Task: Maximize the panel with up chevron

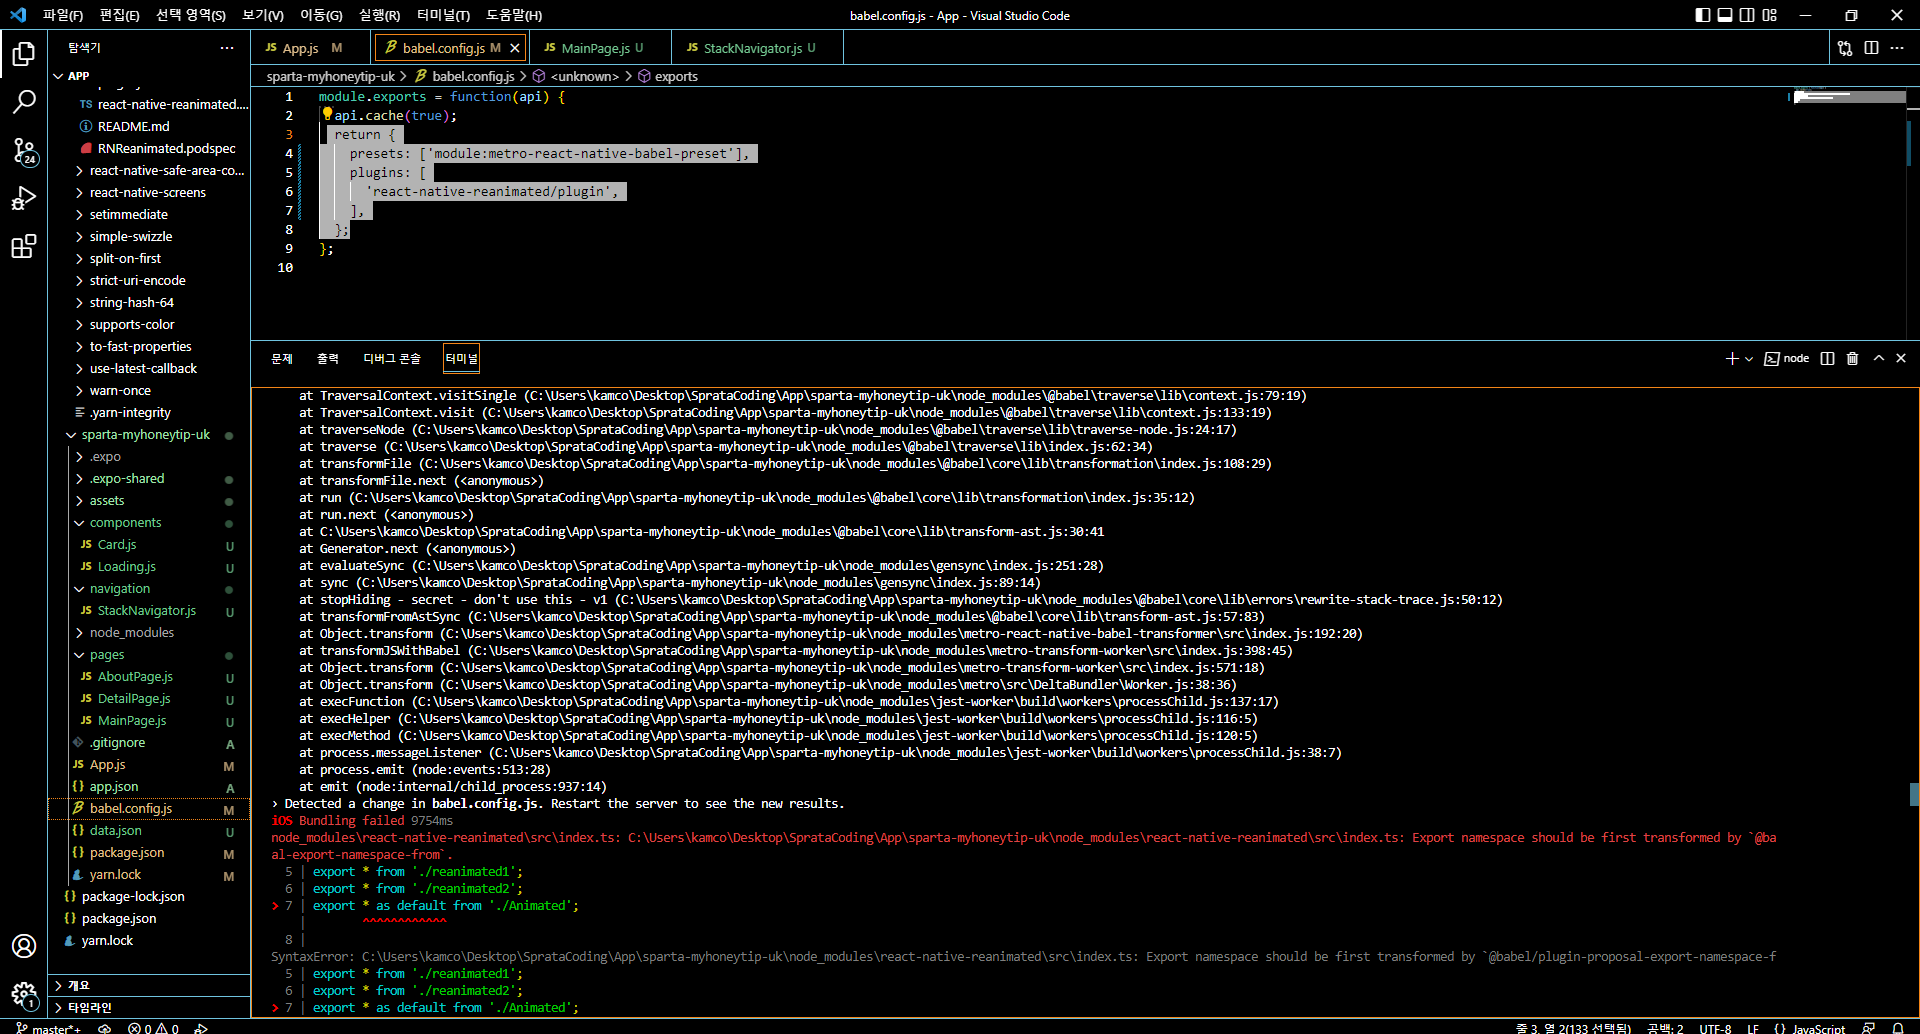Action: [1879, 359]
